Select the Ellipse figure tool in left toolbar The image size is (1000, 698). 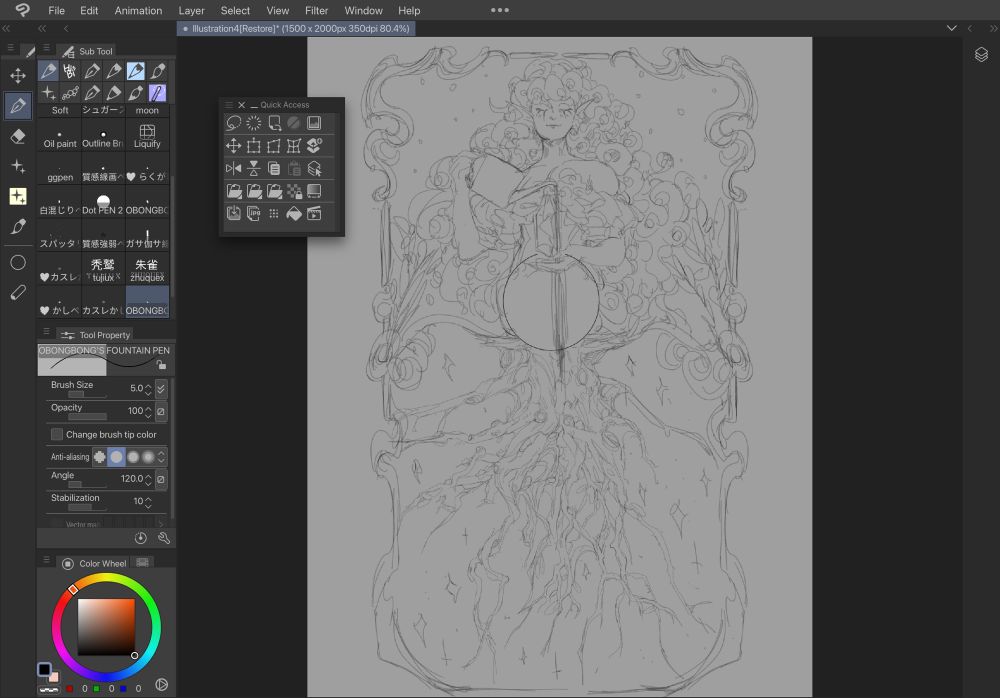[x=18, y=262]
